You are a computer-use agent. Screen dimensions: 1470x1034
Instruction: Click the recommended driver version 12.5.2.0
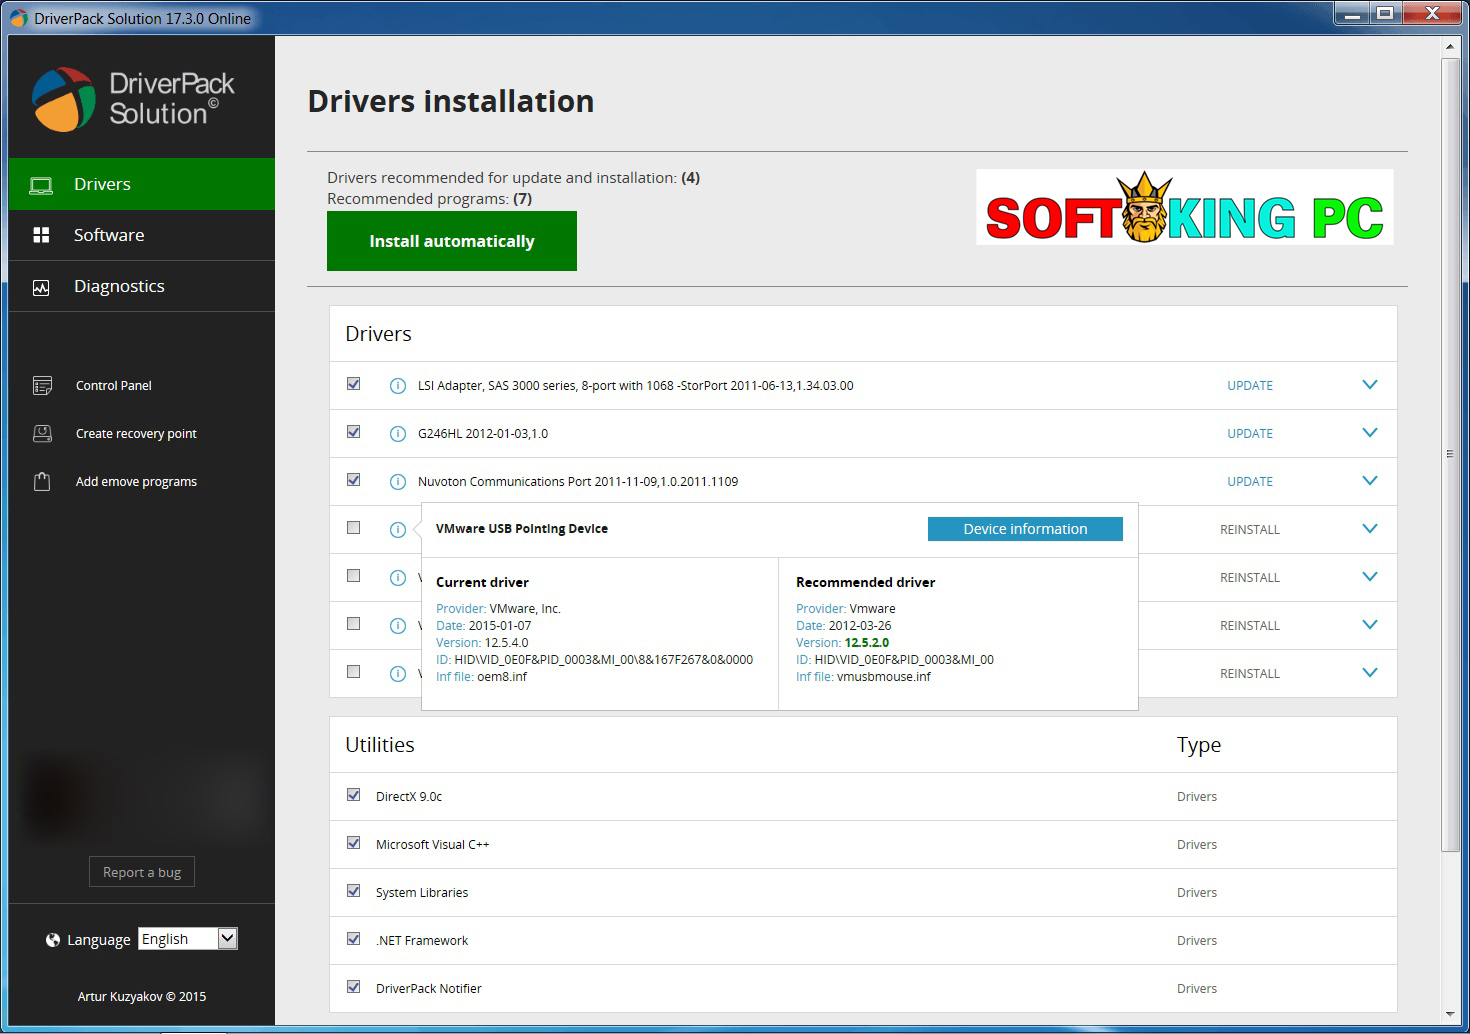866,643
